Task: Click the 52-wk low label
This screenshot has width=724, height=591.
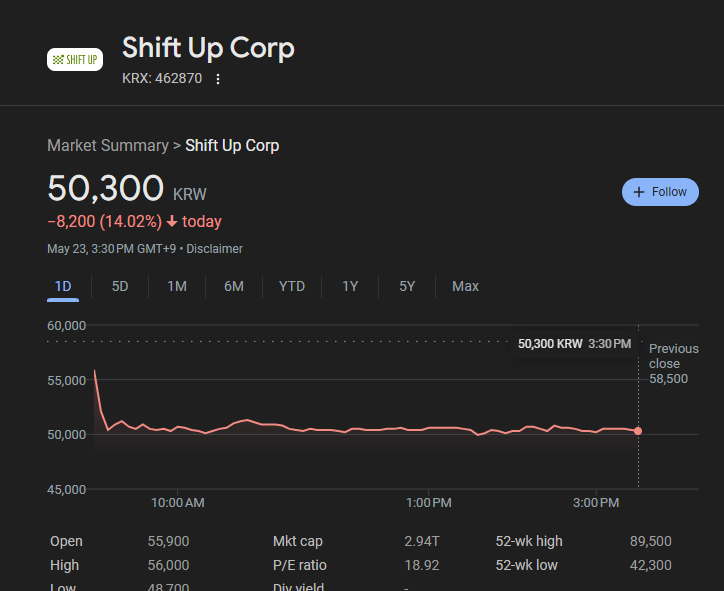Action: (526, 565)
